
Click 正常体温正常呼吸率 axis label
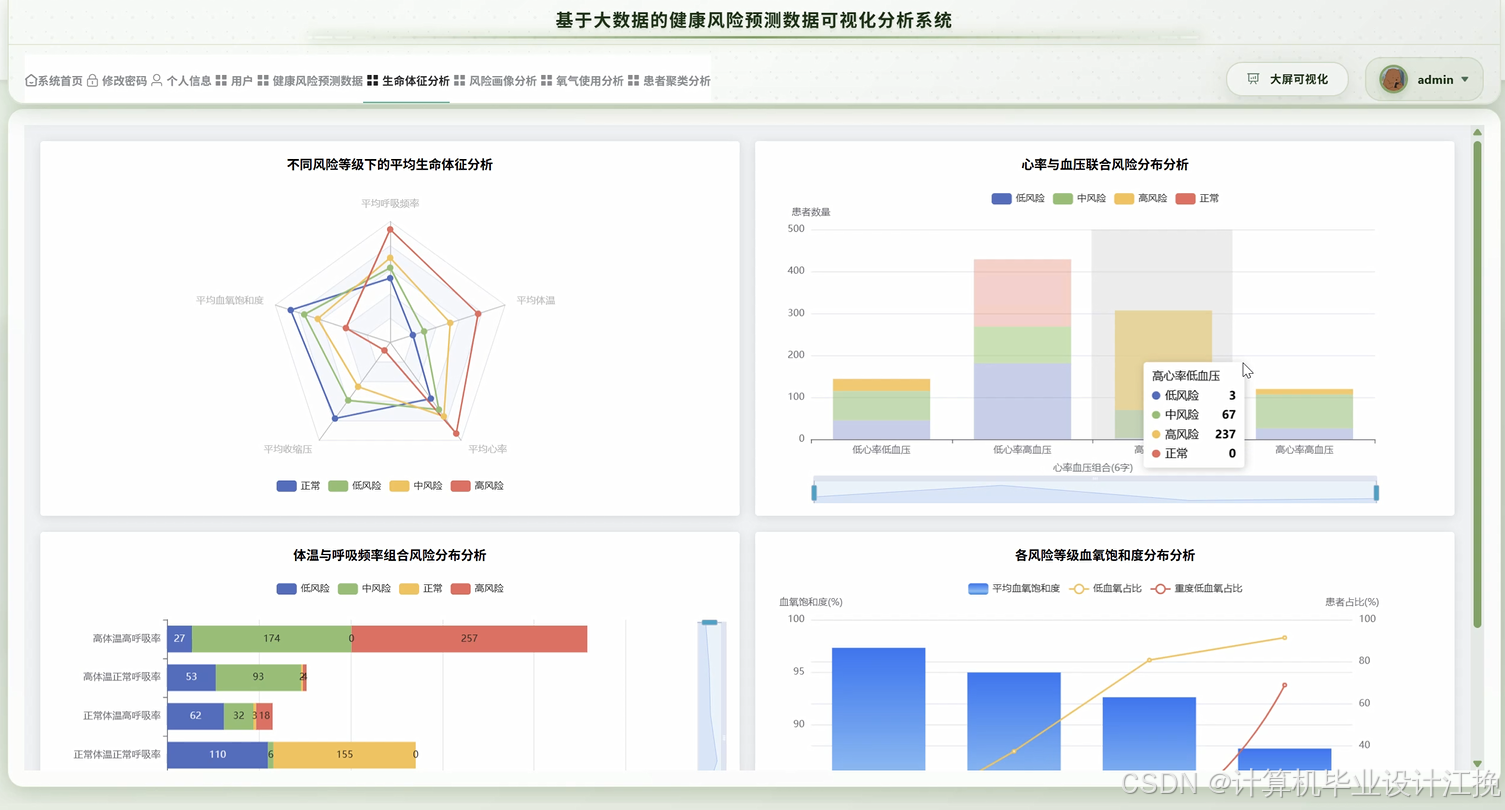point(117,755)
